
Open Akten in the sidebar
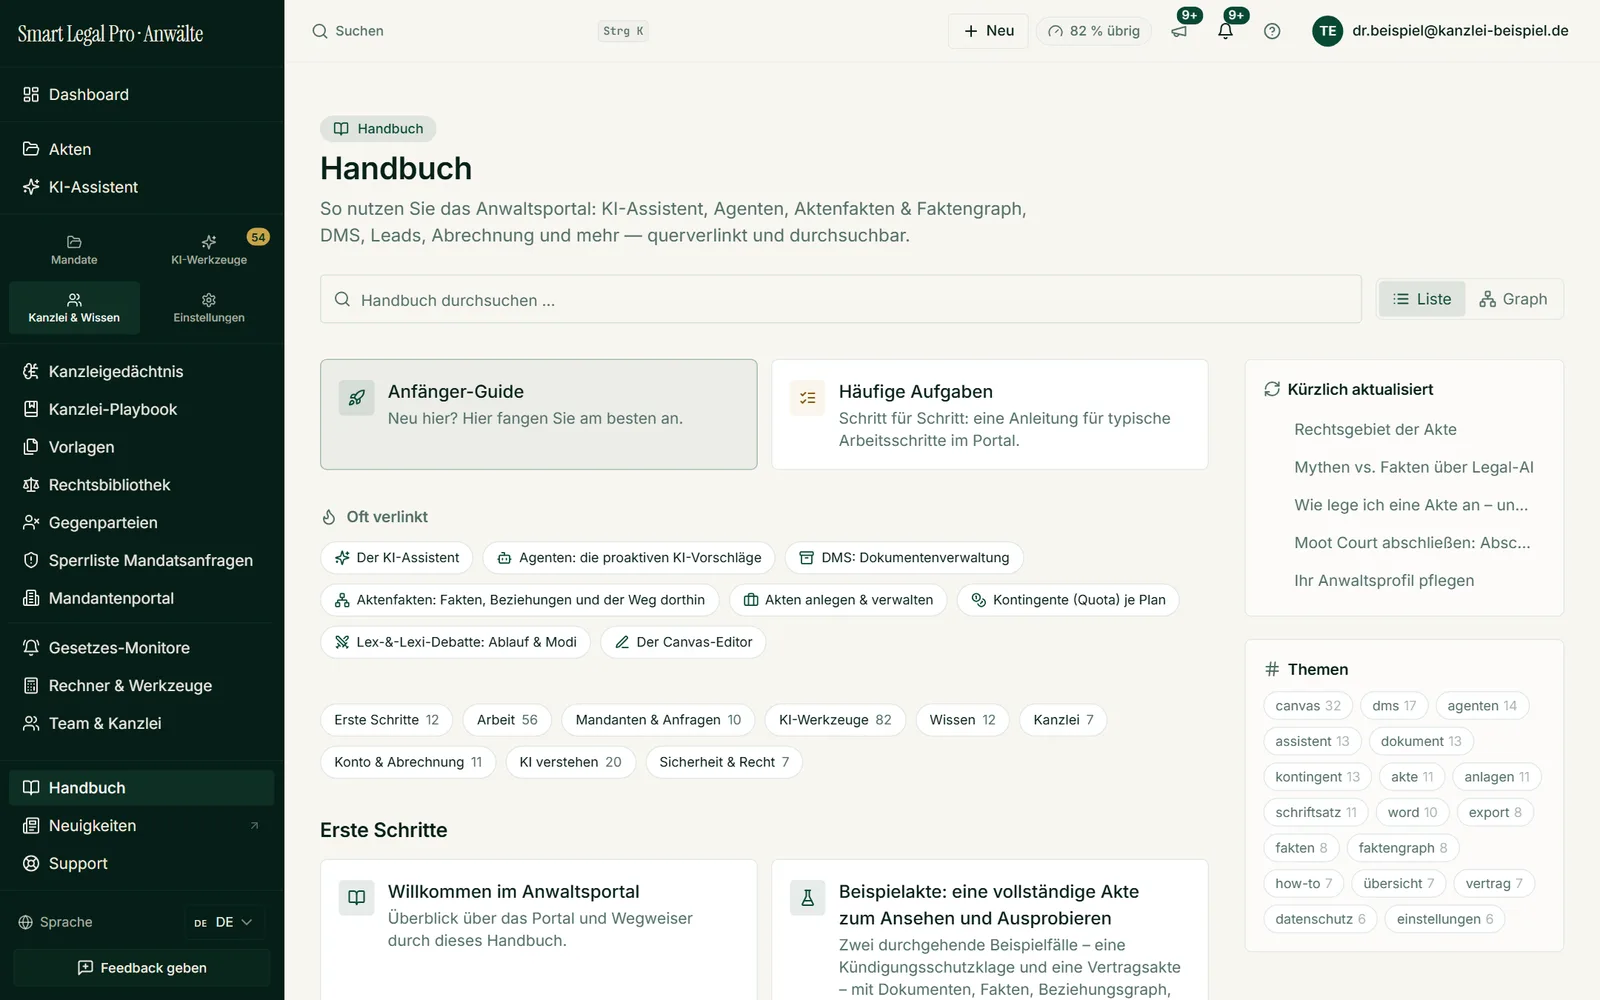pyautogui.click(x=142, y=149)
